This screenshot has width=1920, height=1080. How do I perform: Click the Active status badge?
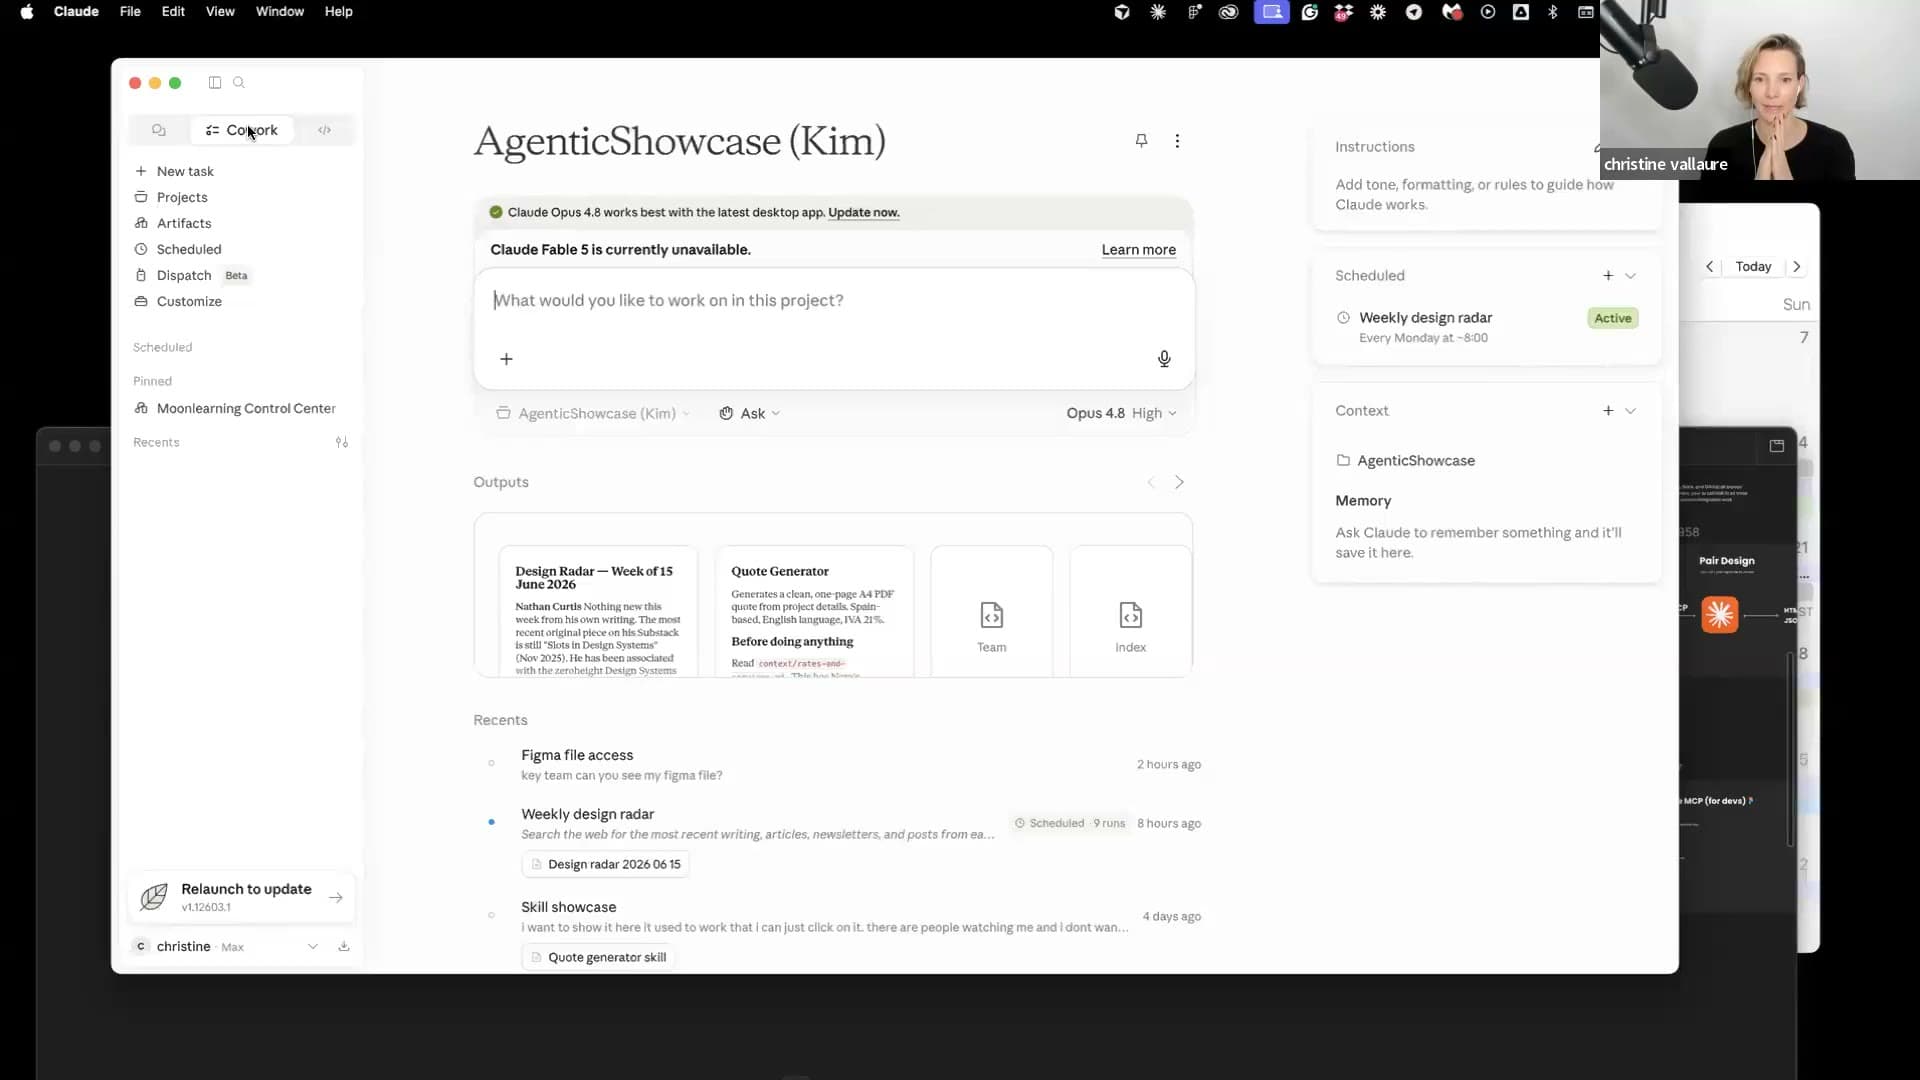1612,318
